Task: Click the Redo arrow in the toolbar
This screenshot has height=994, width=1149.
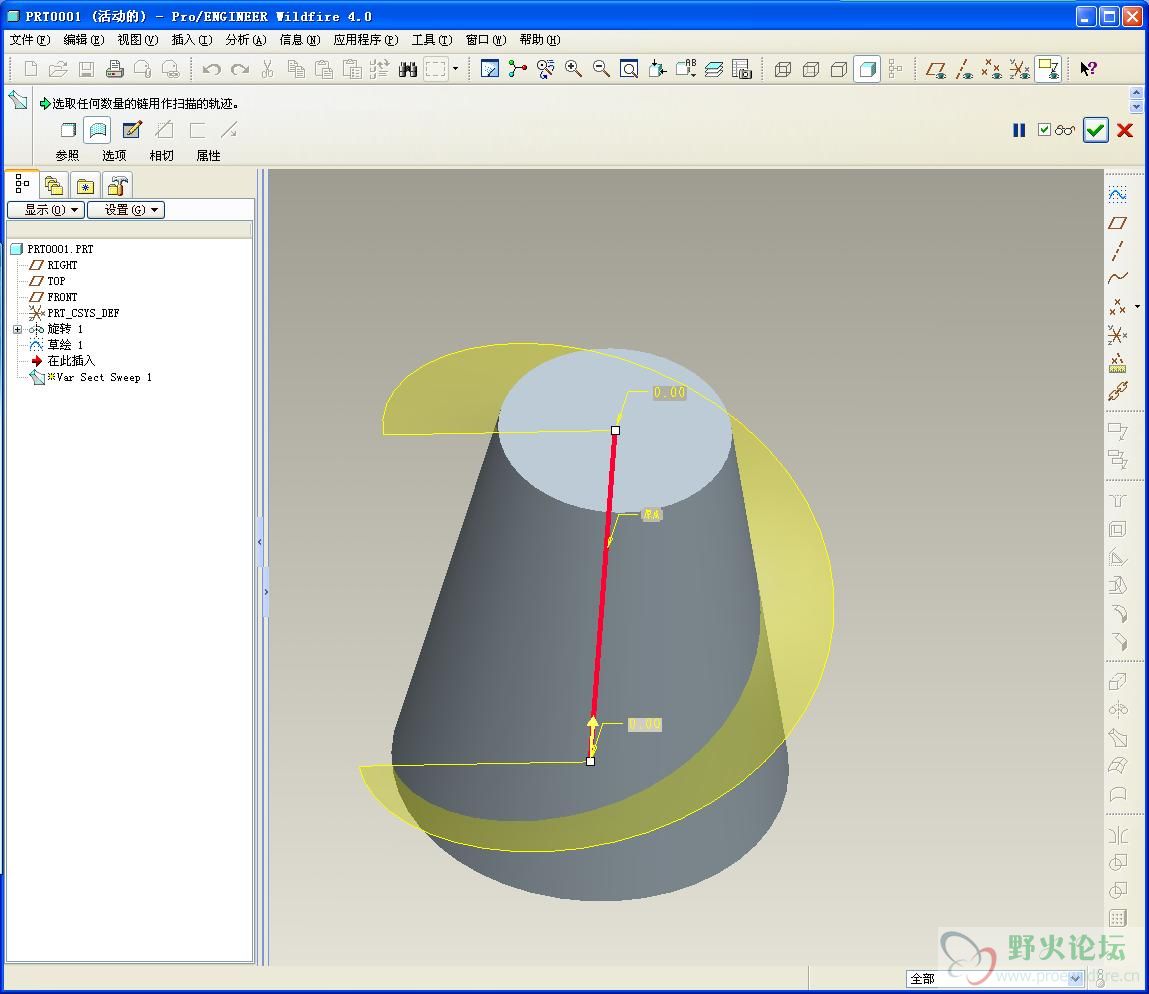Action: coord(240,70)
